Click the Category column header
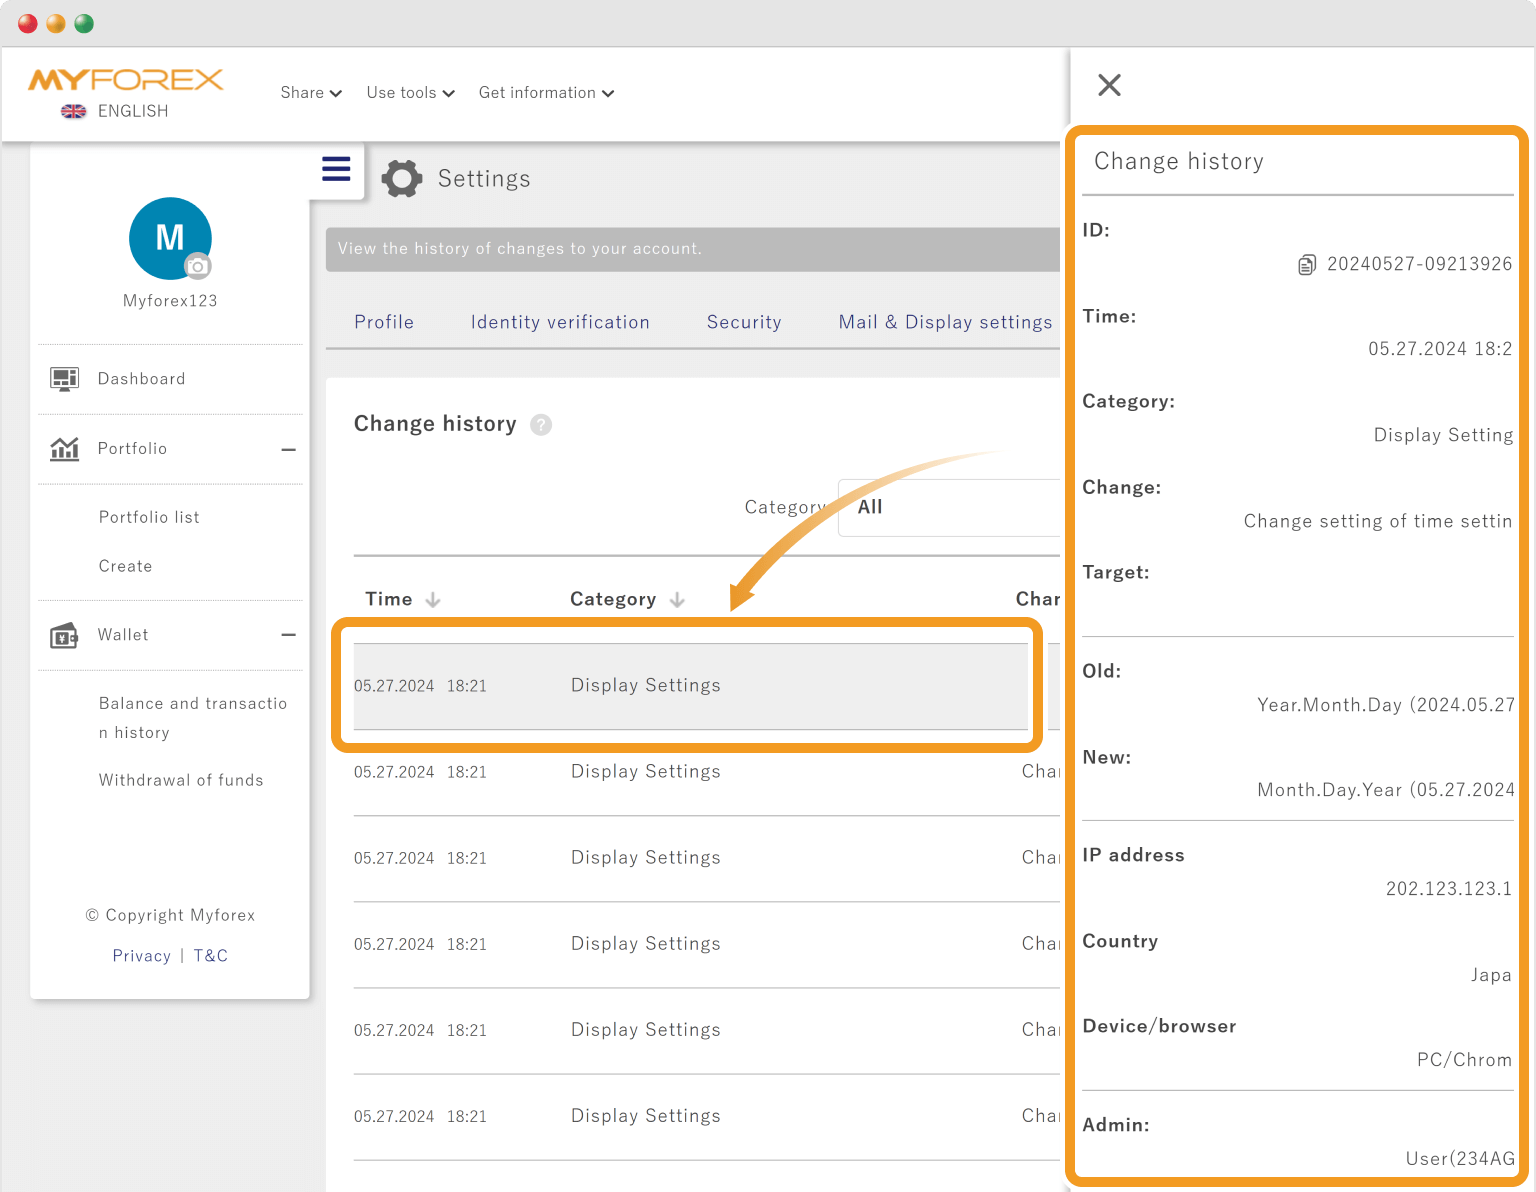Viewport: 1536px width, 1192px height. point(613,599)
